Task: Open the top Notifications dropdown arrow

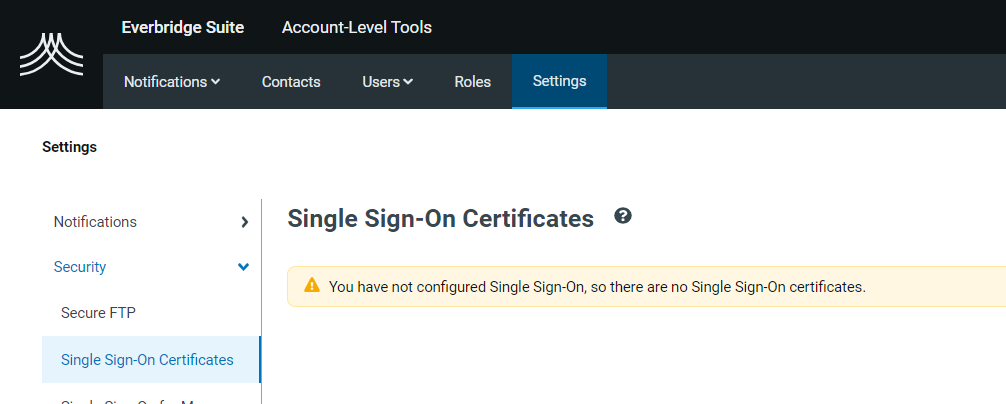Action: pyautogui.click(x=216, y=82)
